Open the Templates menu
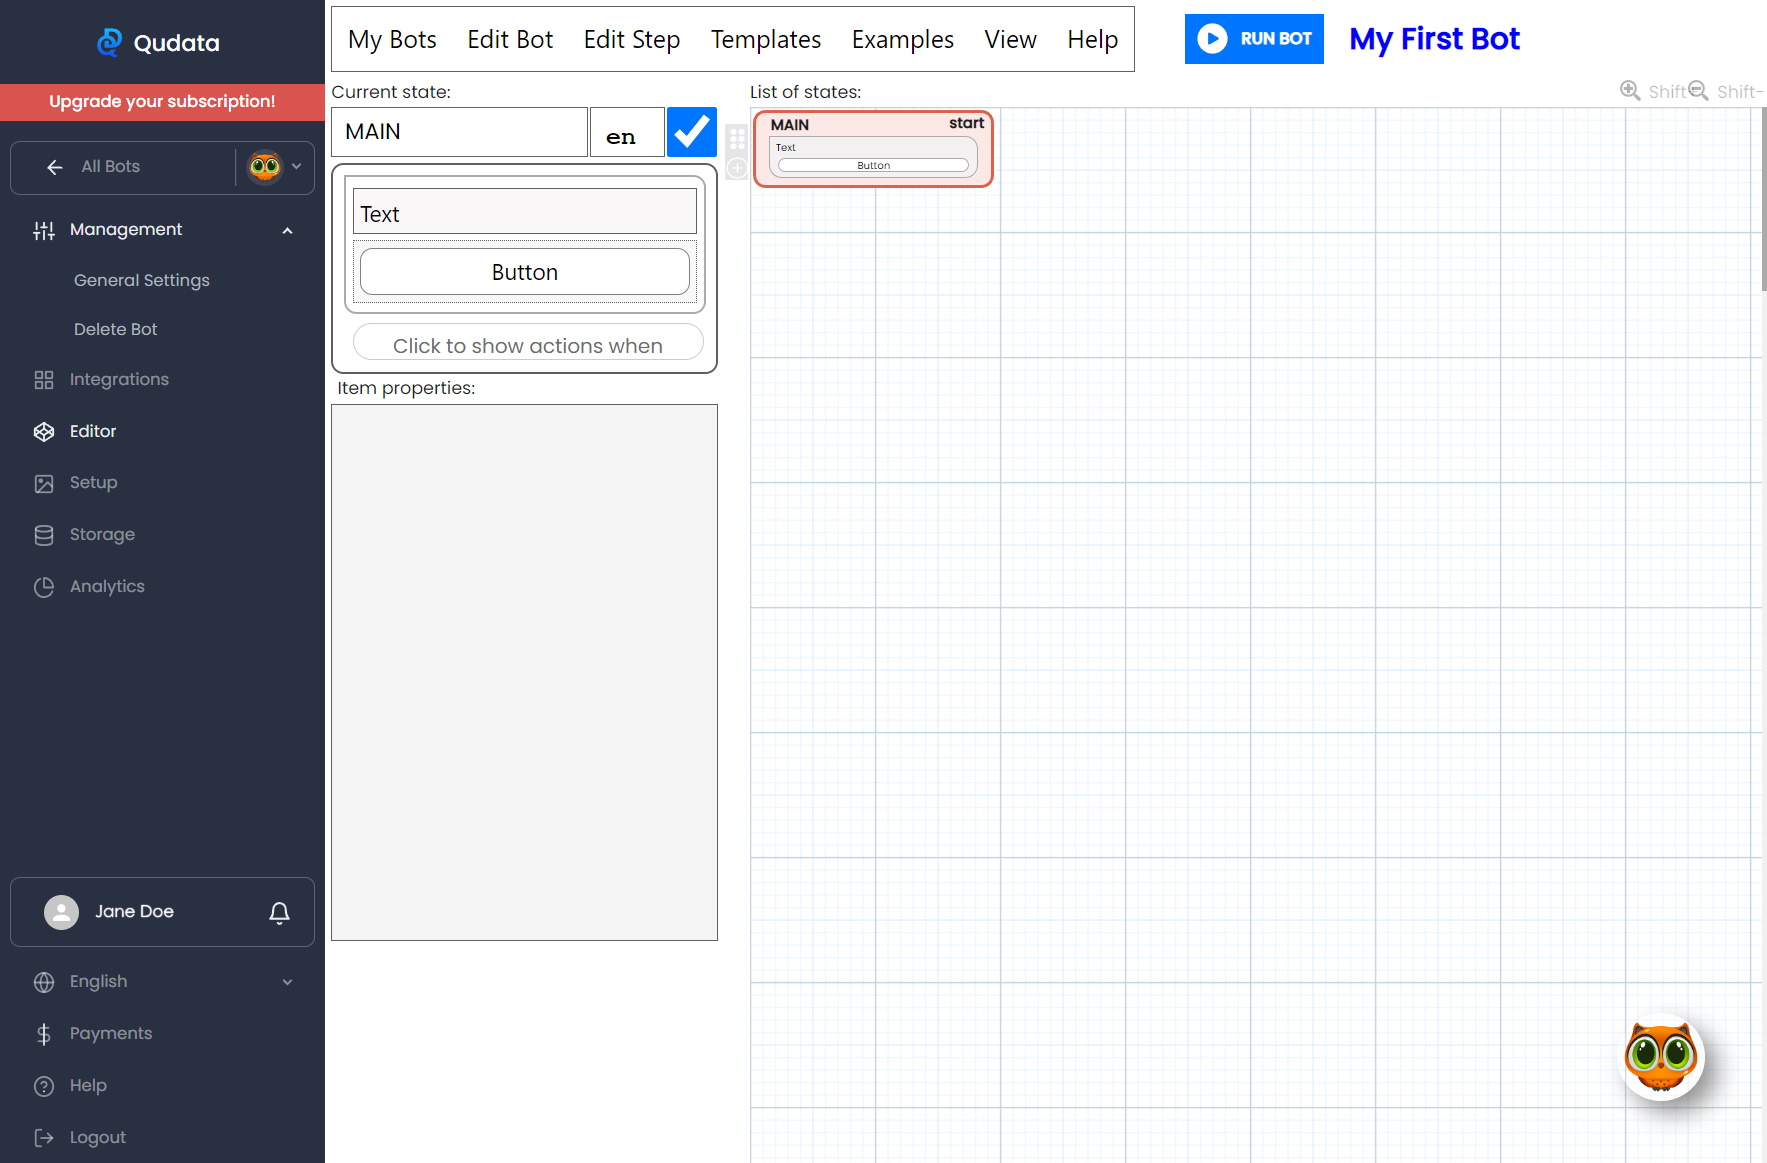Image resolution: width=1767 pixels, height=1163 pixels. point(765,39)
